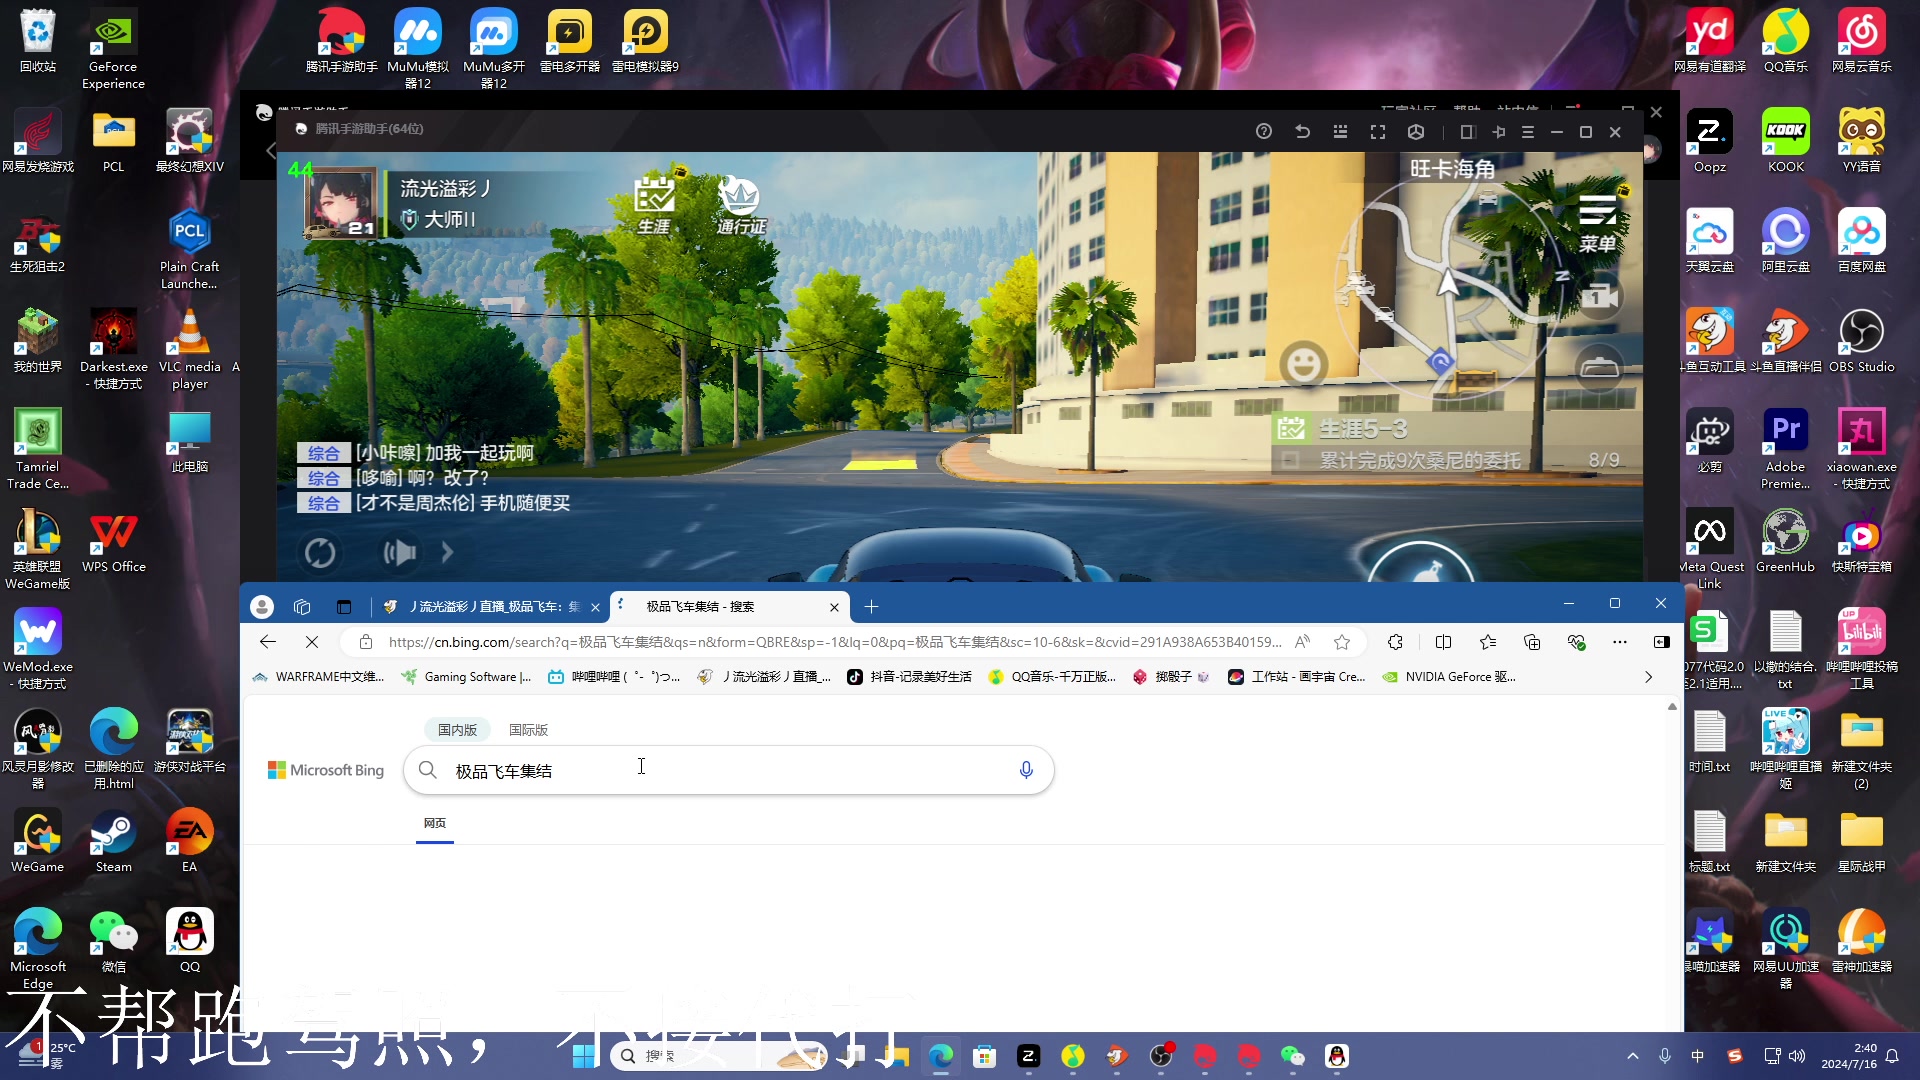Expand chat arrow next to voice icon
This screenshot has height=1080, width=1920.
coord(447,552)
